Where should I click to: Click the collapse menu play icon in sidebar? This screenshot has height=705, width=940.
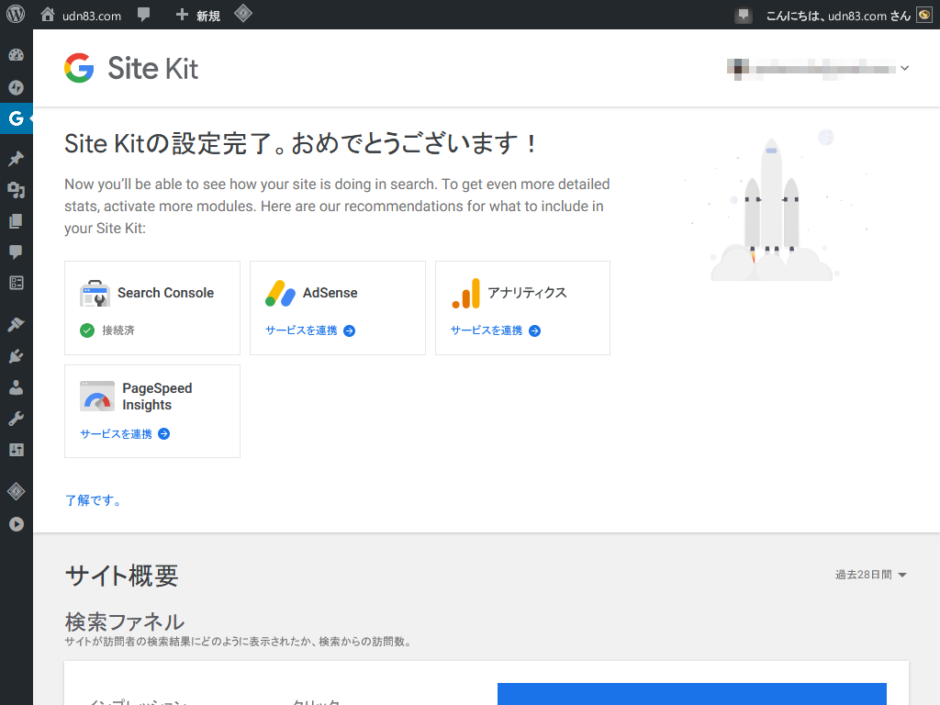click(16, 524)
